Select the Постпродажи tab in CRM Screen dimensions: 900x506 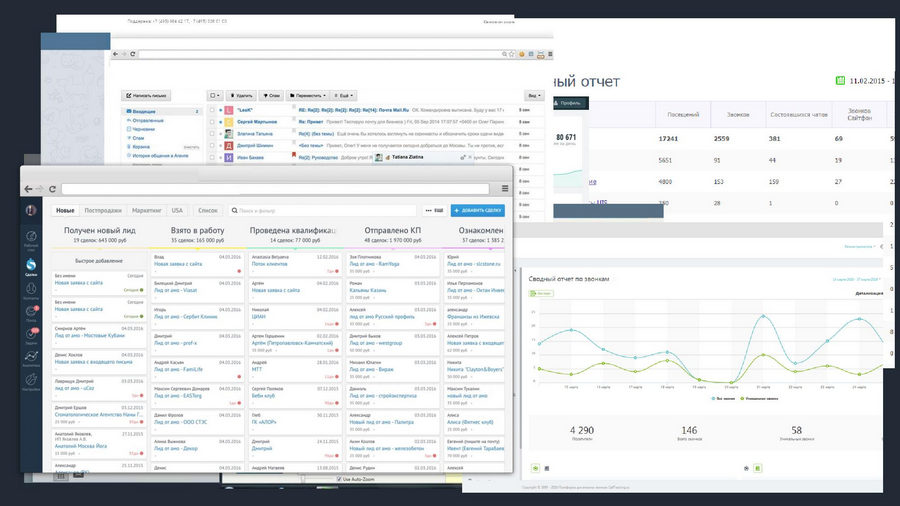(x=103, y=211)
